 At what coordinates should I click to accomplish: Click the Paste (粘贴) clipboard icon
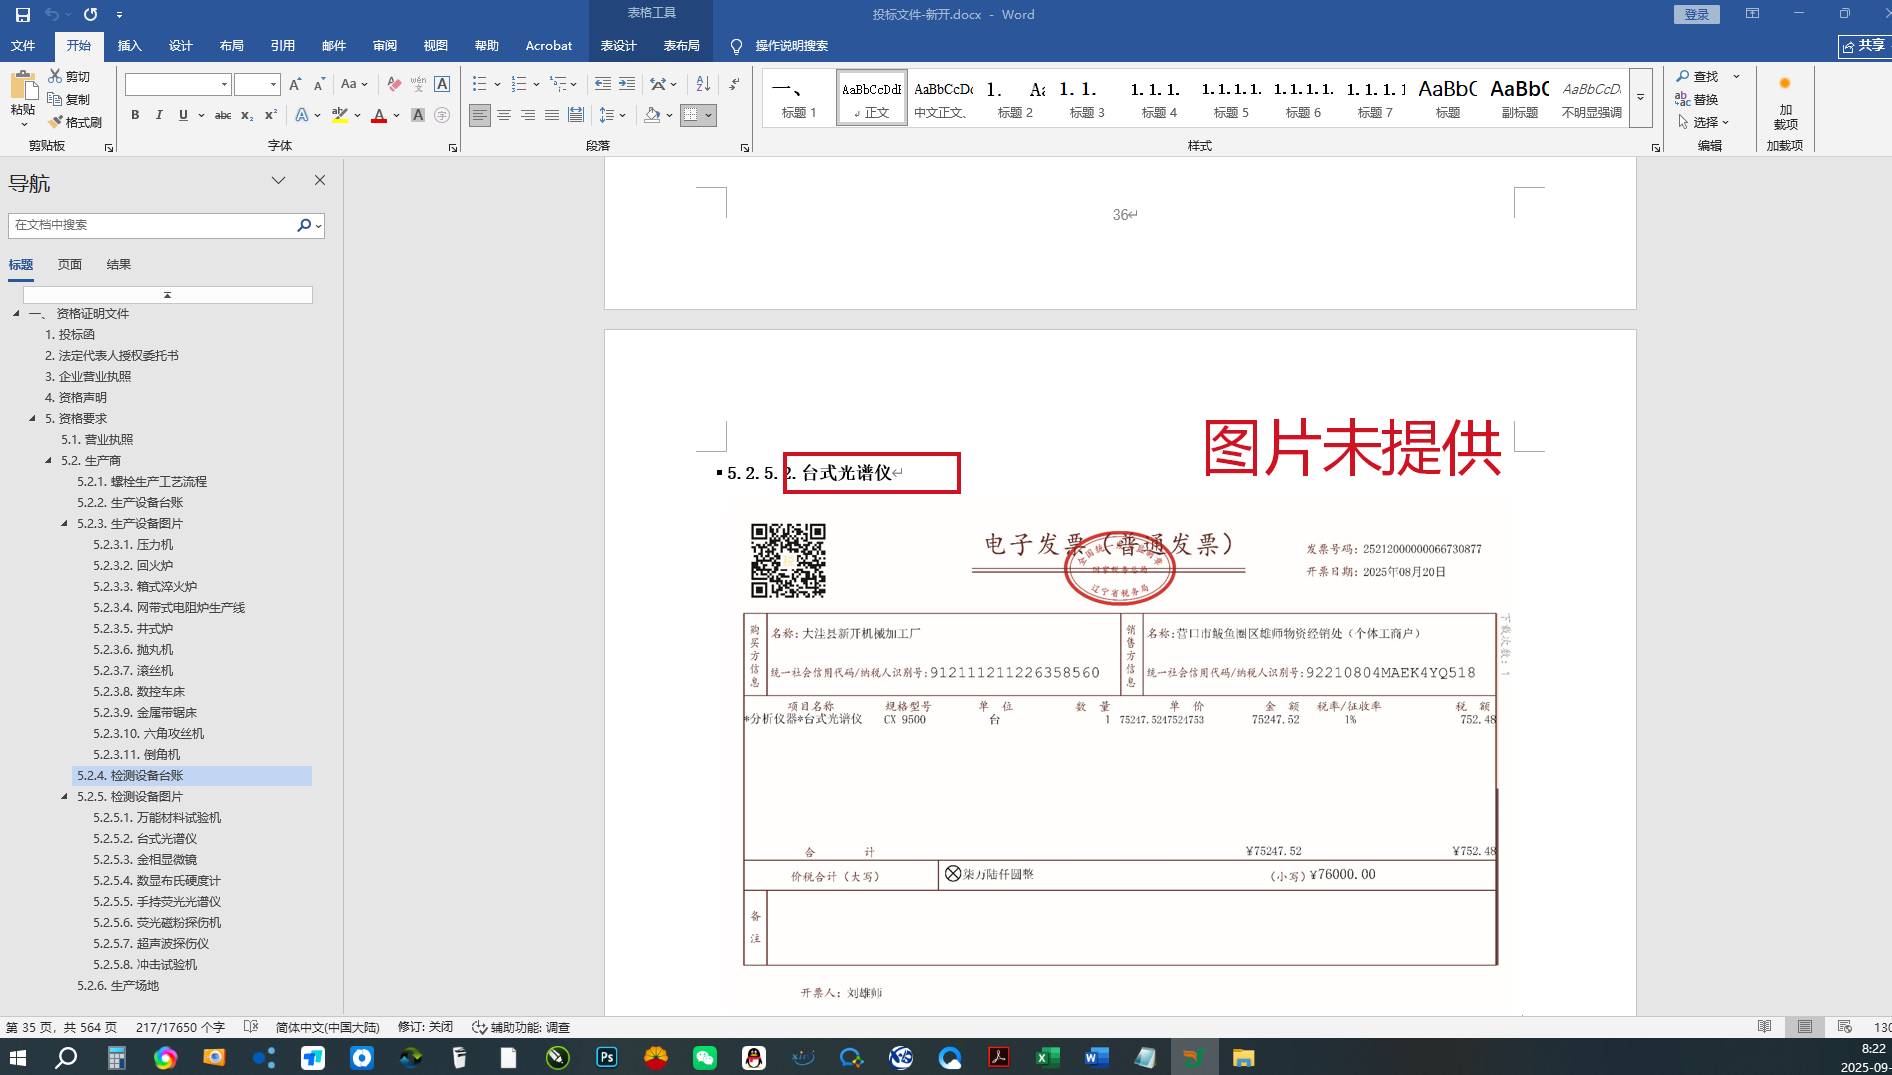point(22,86)
